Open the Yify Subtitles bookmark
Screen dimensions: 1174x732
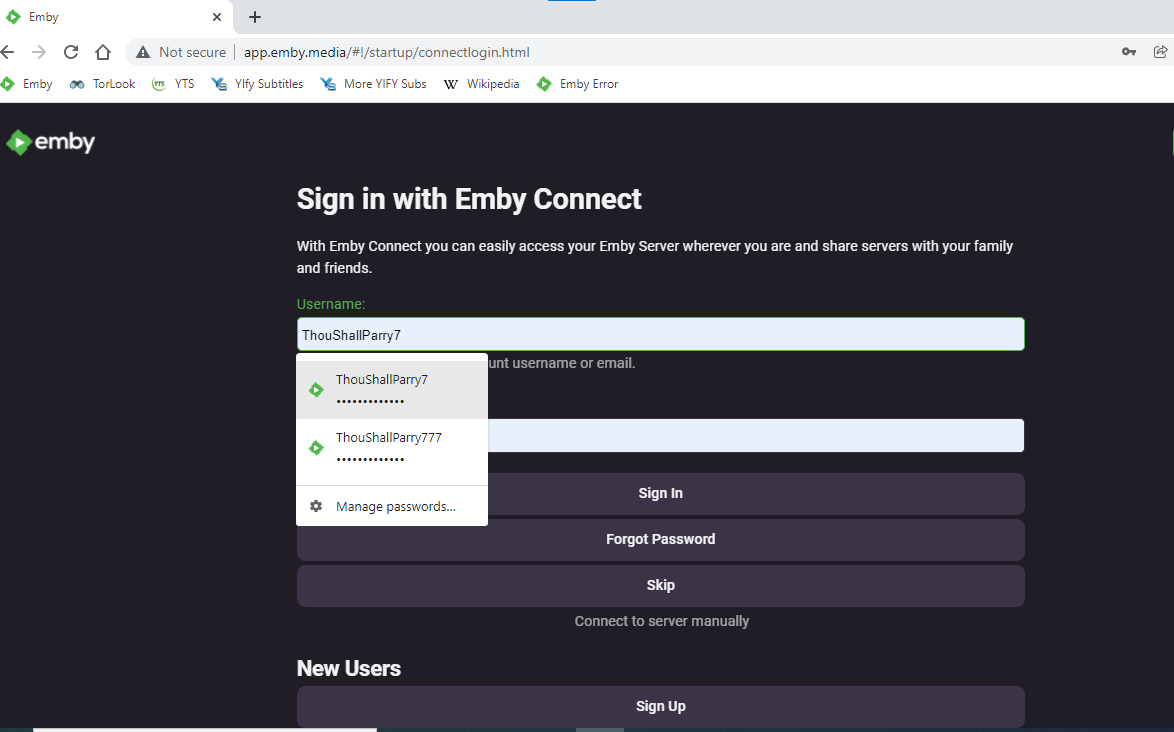(x=257, y=84)
